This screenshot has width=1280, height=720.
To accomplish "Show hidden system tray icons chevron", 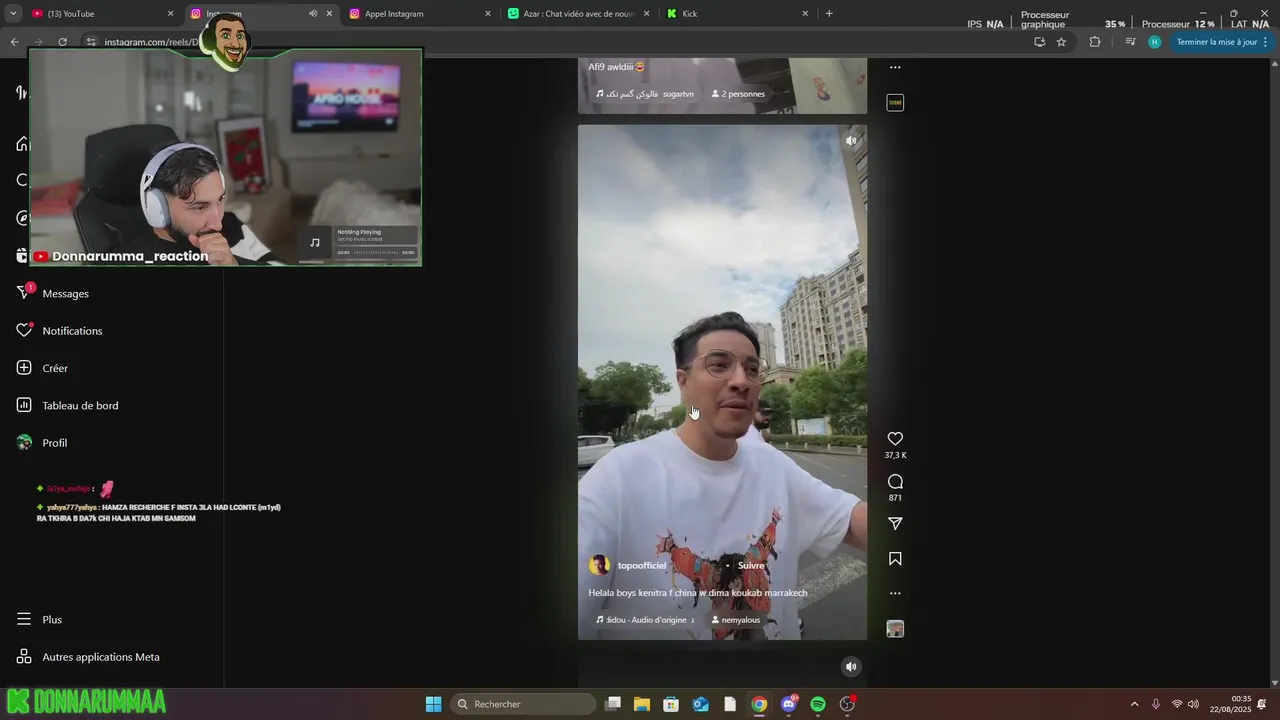I will (1134, 705).
